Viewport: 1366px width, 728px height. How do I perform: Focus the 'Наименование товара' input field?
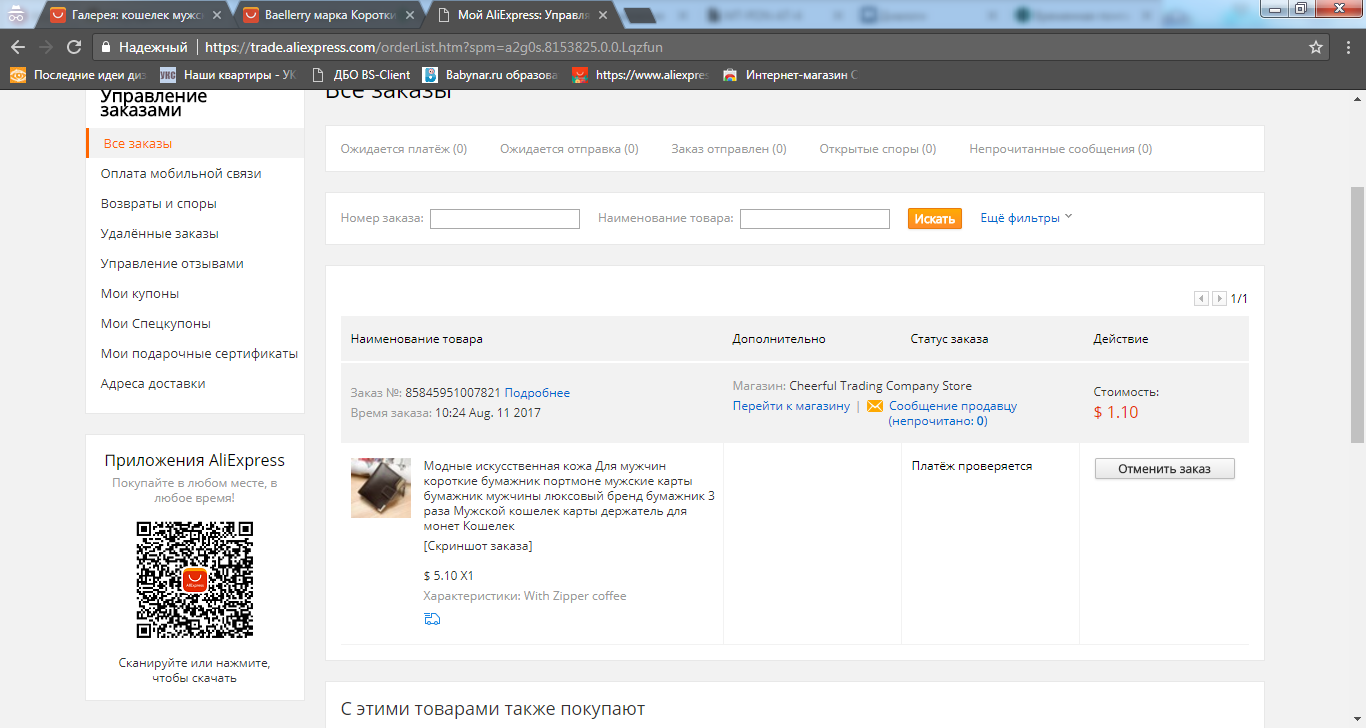coord(815,218)
